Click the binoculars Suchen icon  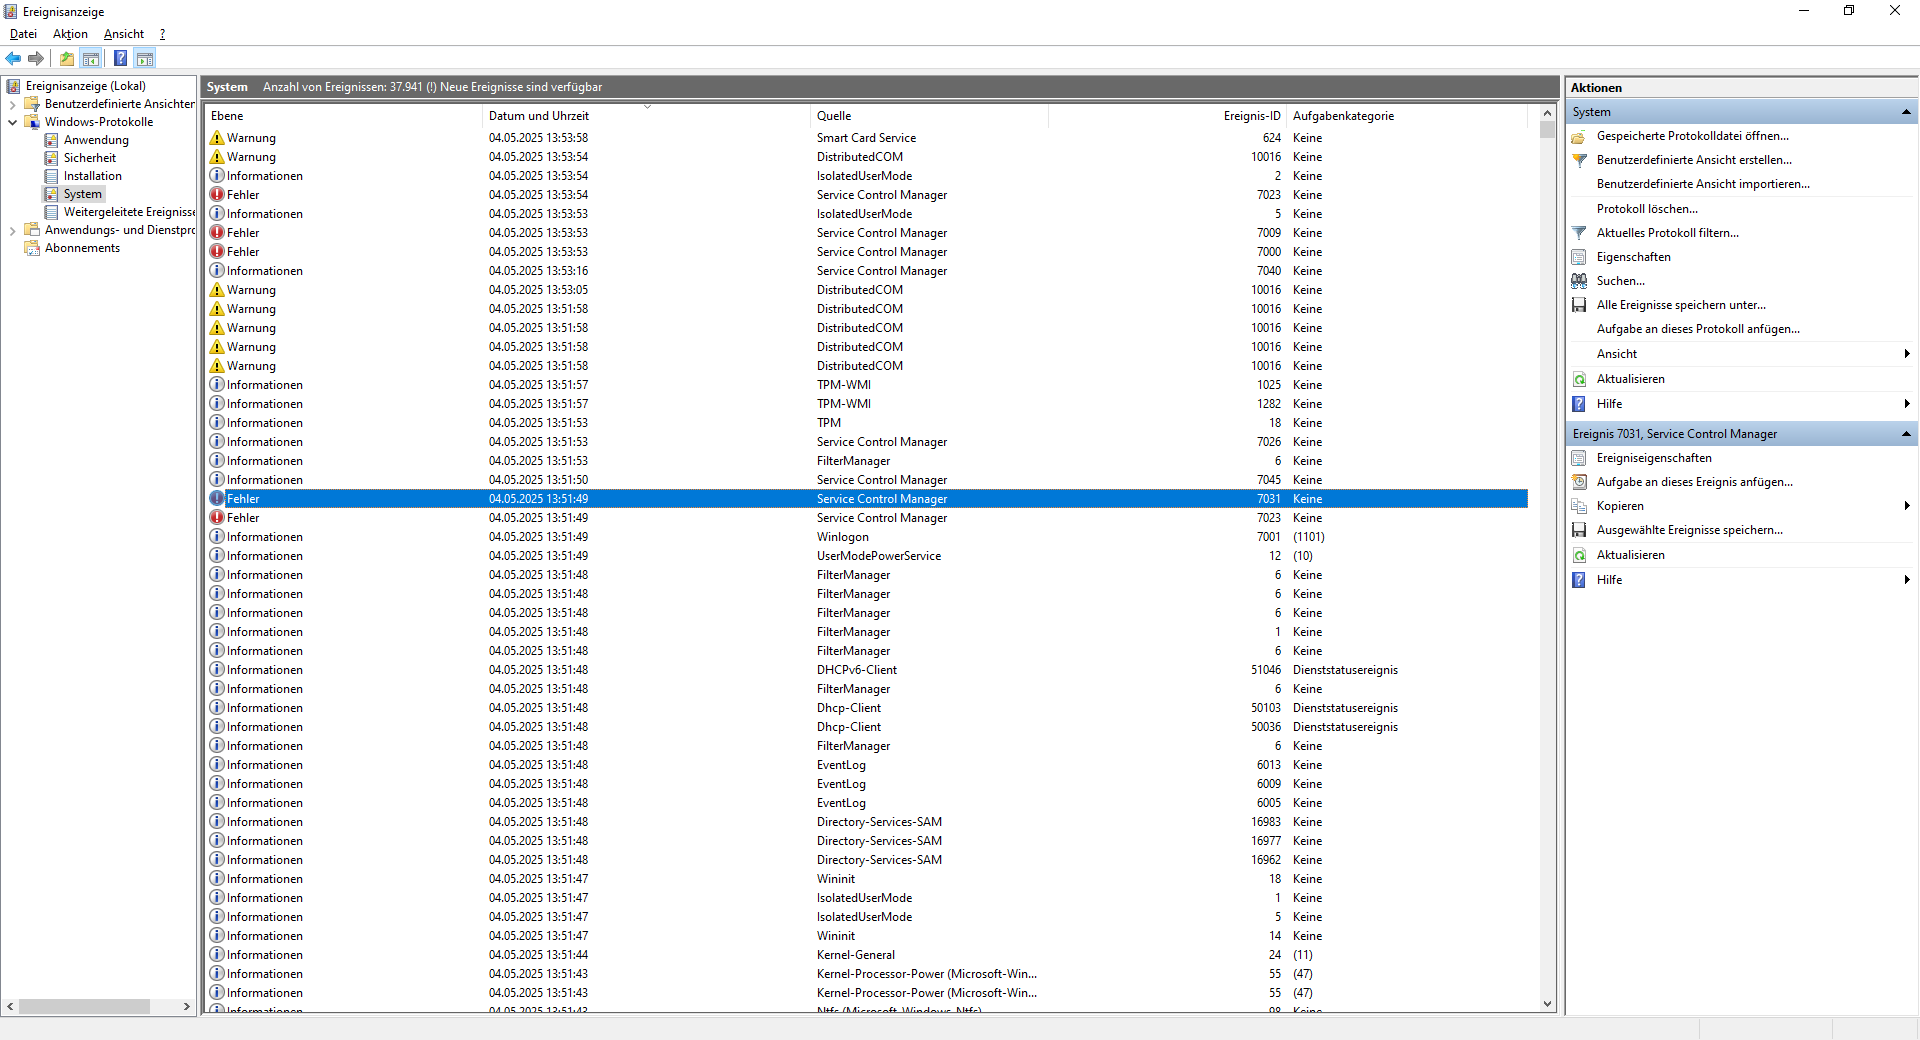[x=1579, y=281]
